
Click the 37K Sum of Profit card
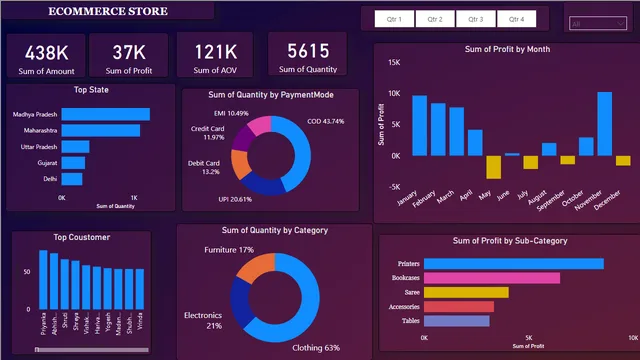point(129,56)
